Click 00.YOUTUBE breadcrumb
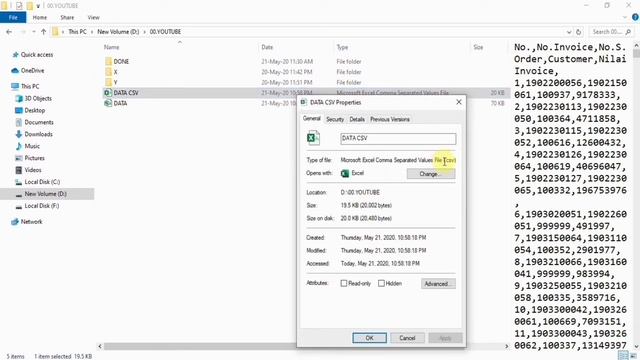This screenshot has width=640, height=360. pos(165,31)
